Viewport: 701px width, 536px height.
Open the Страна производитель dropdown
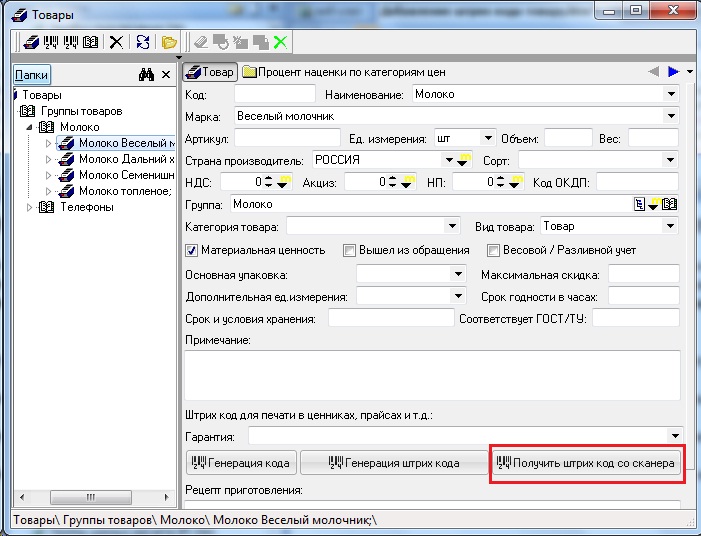click(449, 160)
